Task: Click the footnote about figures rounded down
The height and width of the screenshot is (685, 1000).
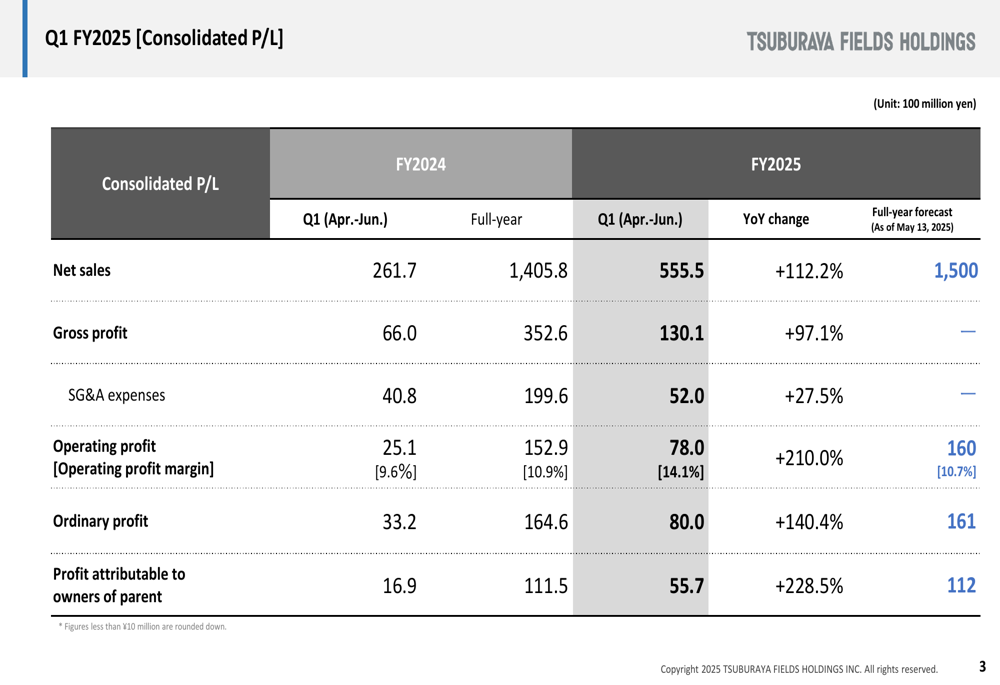Action: coord(143,627)
